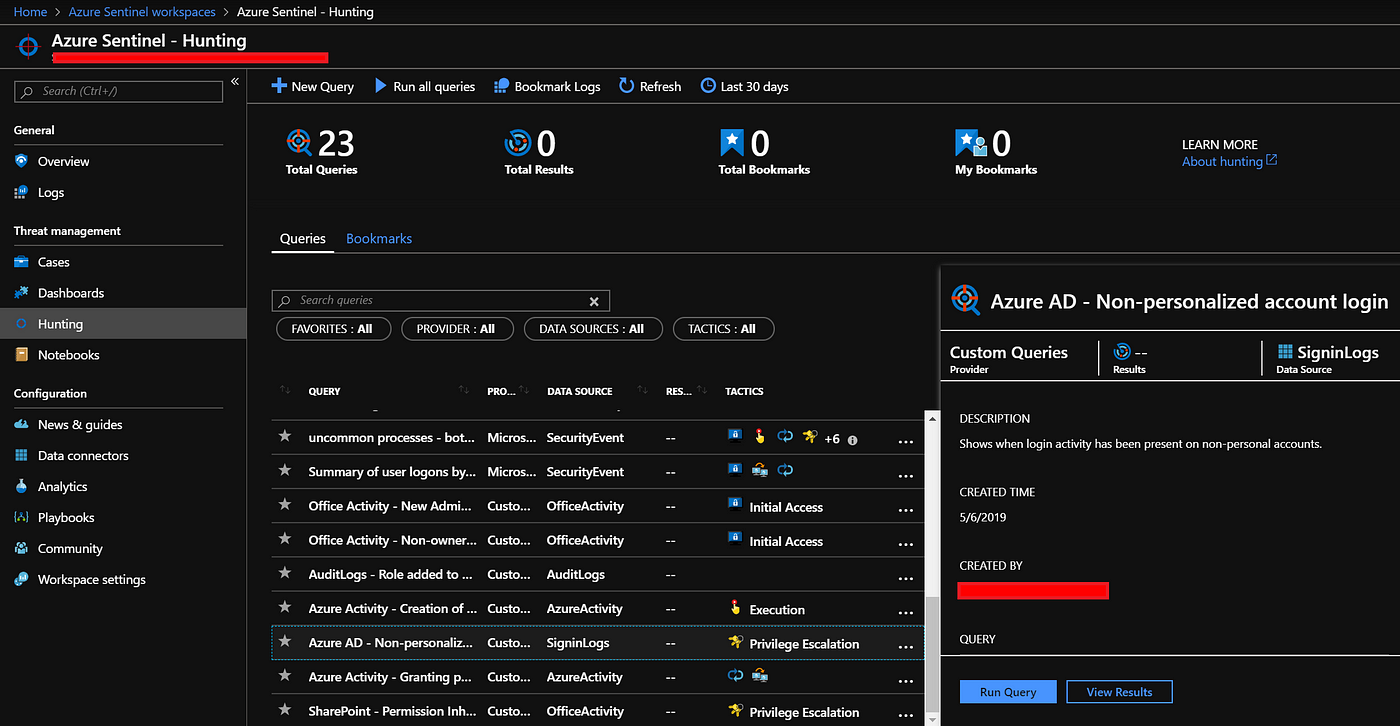Click the query list vertical scrollbar
The height and width of the screenshot is (726, 1400).
click(x=932, y=656)
